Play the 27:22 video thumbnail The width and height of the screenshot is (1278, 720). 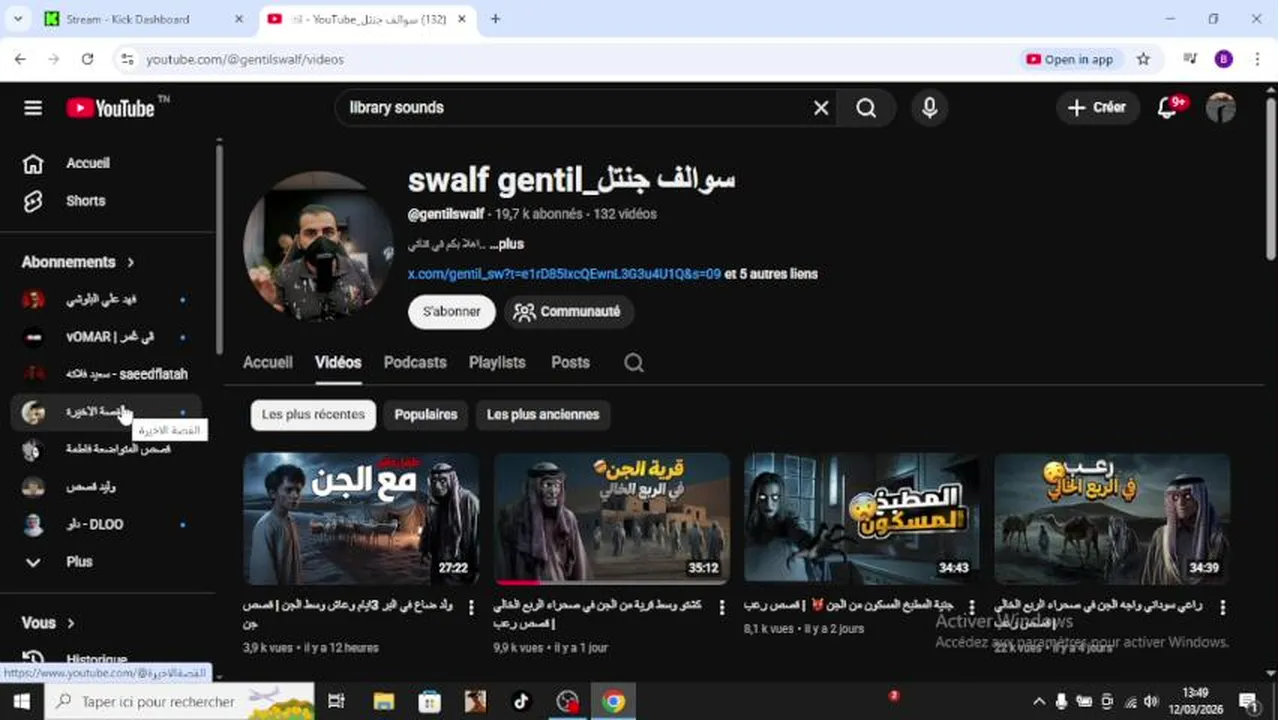point(361,518)
